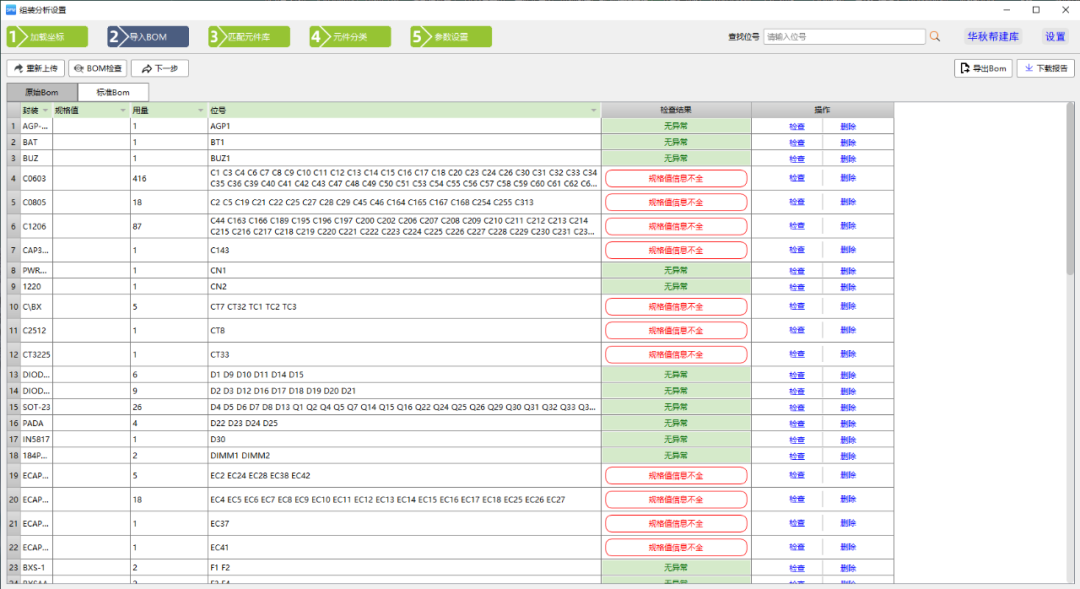Open the 封装 column filter dropdown
Viewport: 1080px width, 589px height.
click(45, 110)
